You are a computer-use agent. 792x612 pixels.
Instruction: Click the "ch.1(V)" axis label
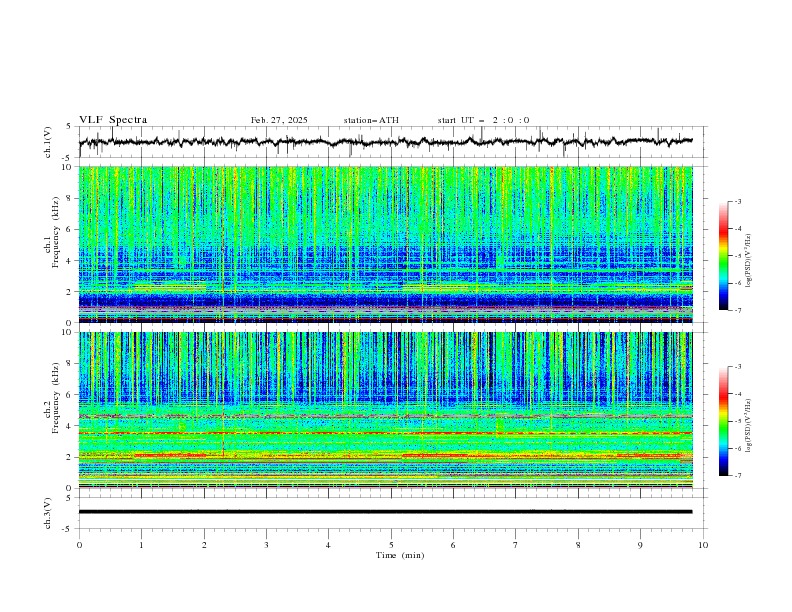click(x=48, y=142)
